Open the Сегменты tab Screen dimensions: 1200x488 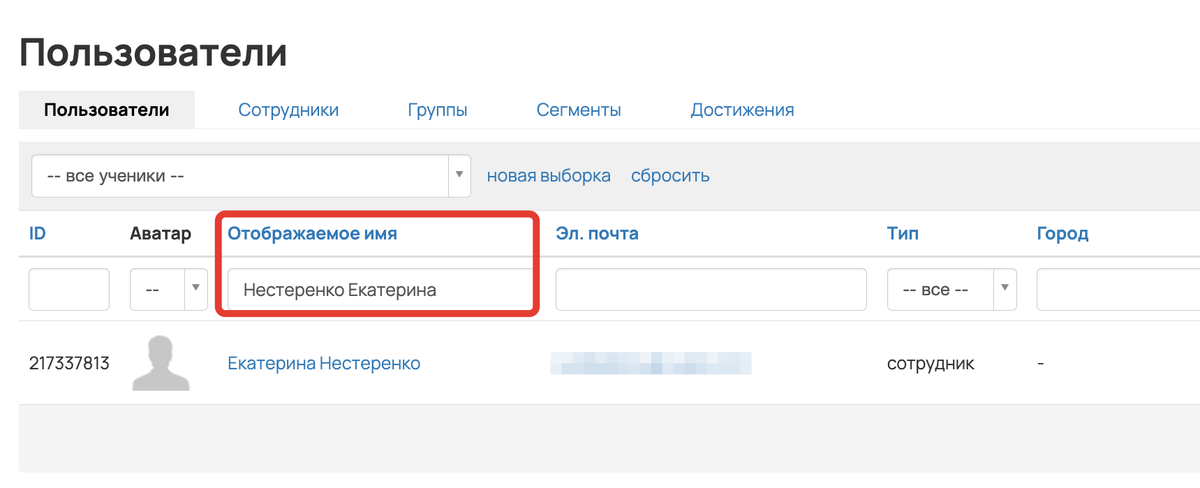click(578, 110)
